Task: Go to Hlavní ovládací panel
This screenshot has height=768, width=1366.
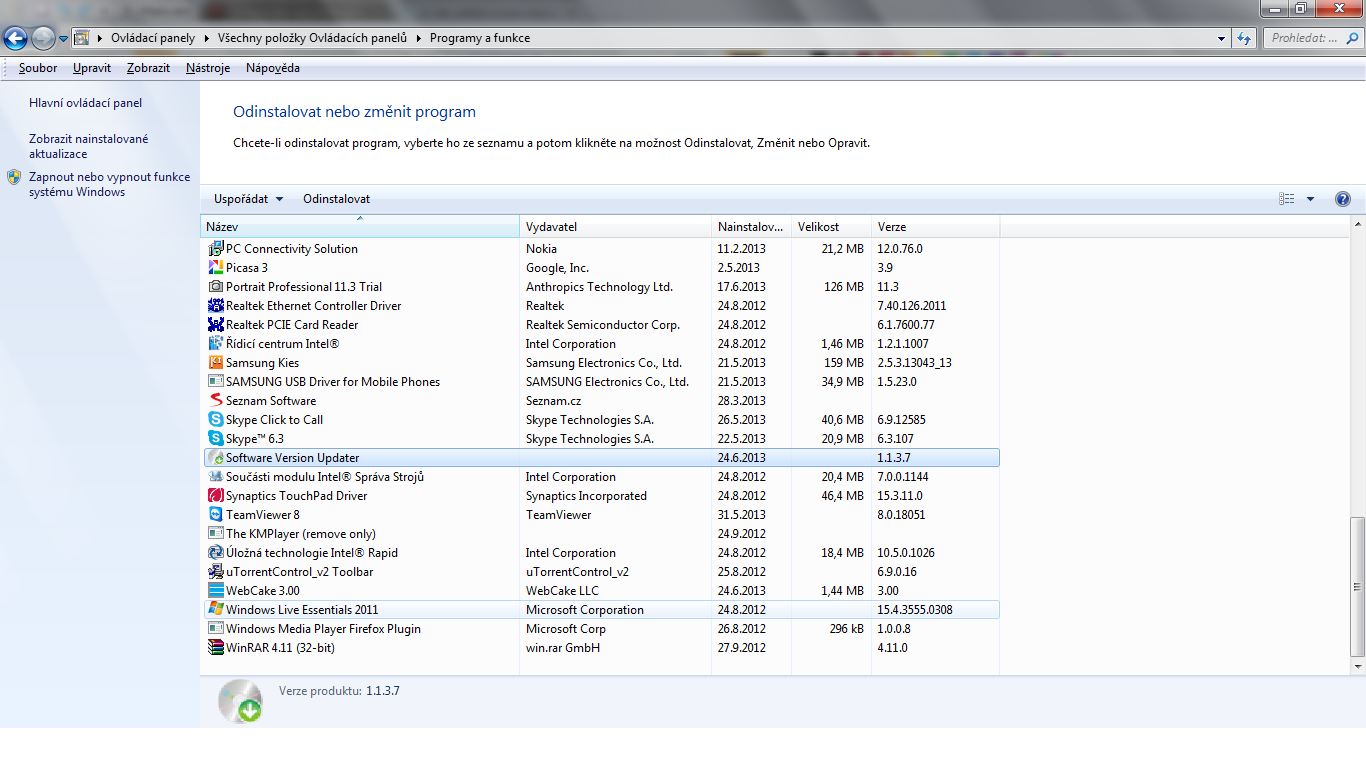Action: click(x=86, y=103)
